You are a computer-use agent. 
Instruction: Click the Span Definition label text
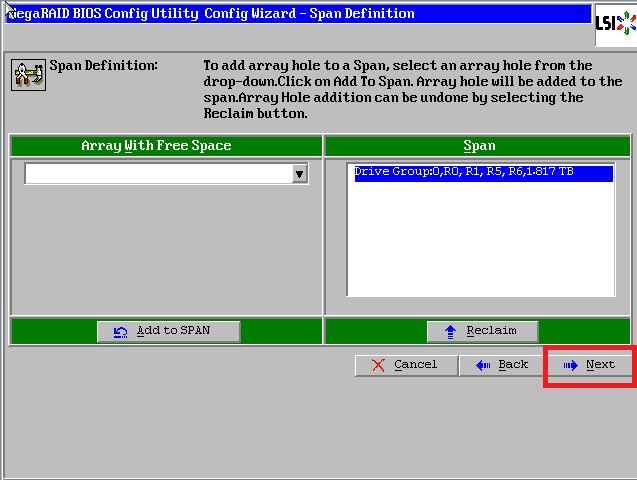104,66
